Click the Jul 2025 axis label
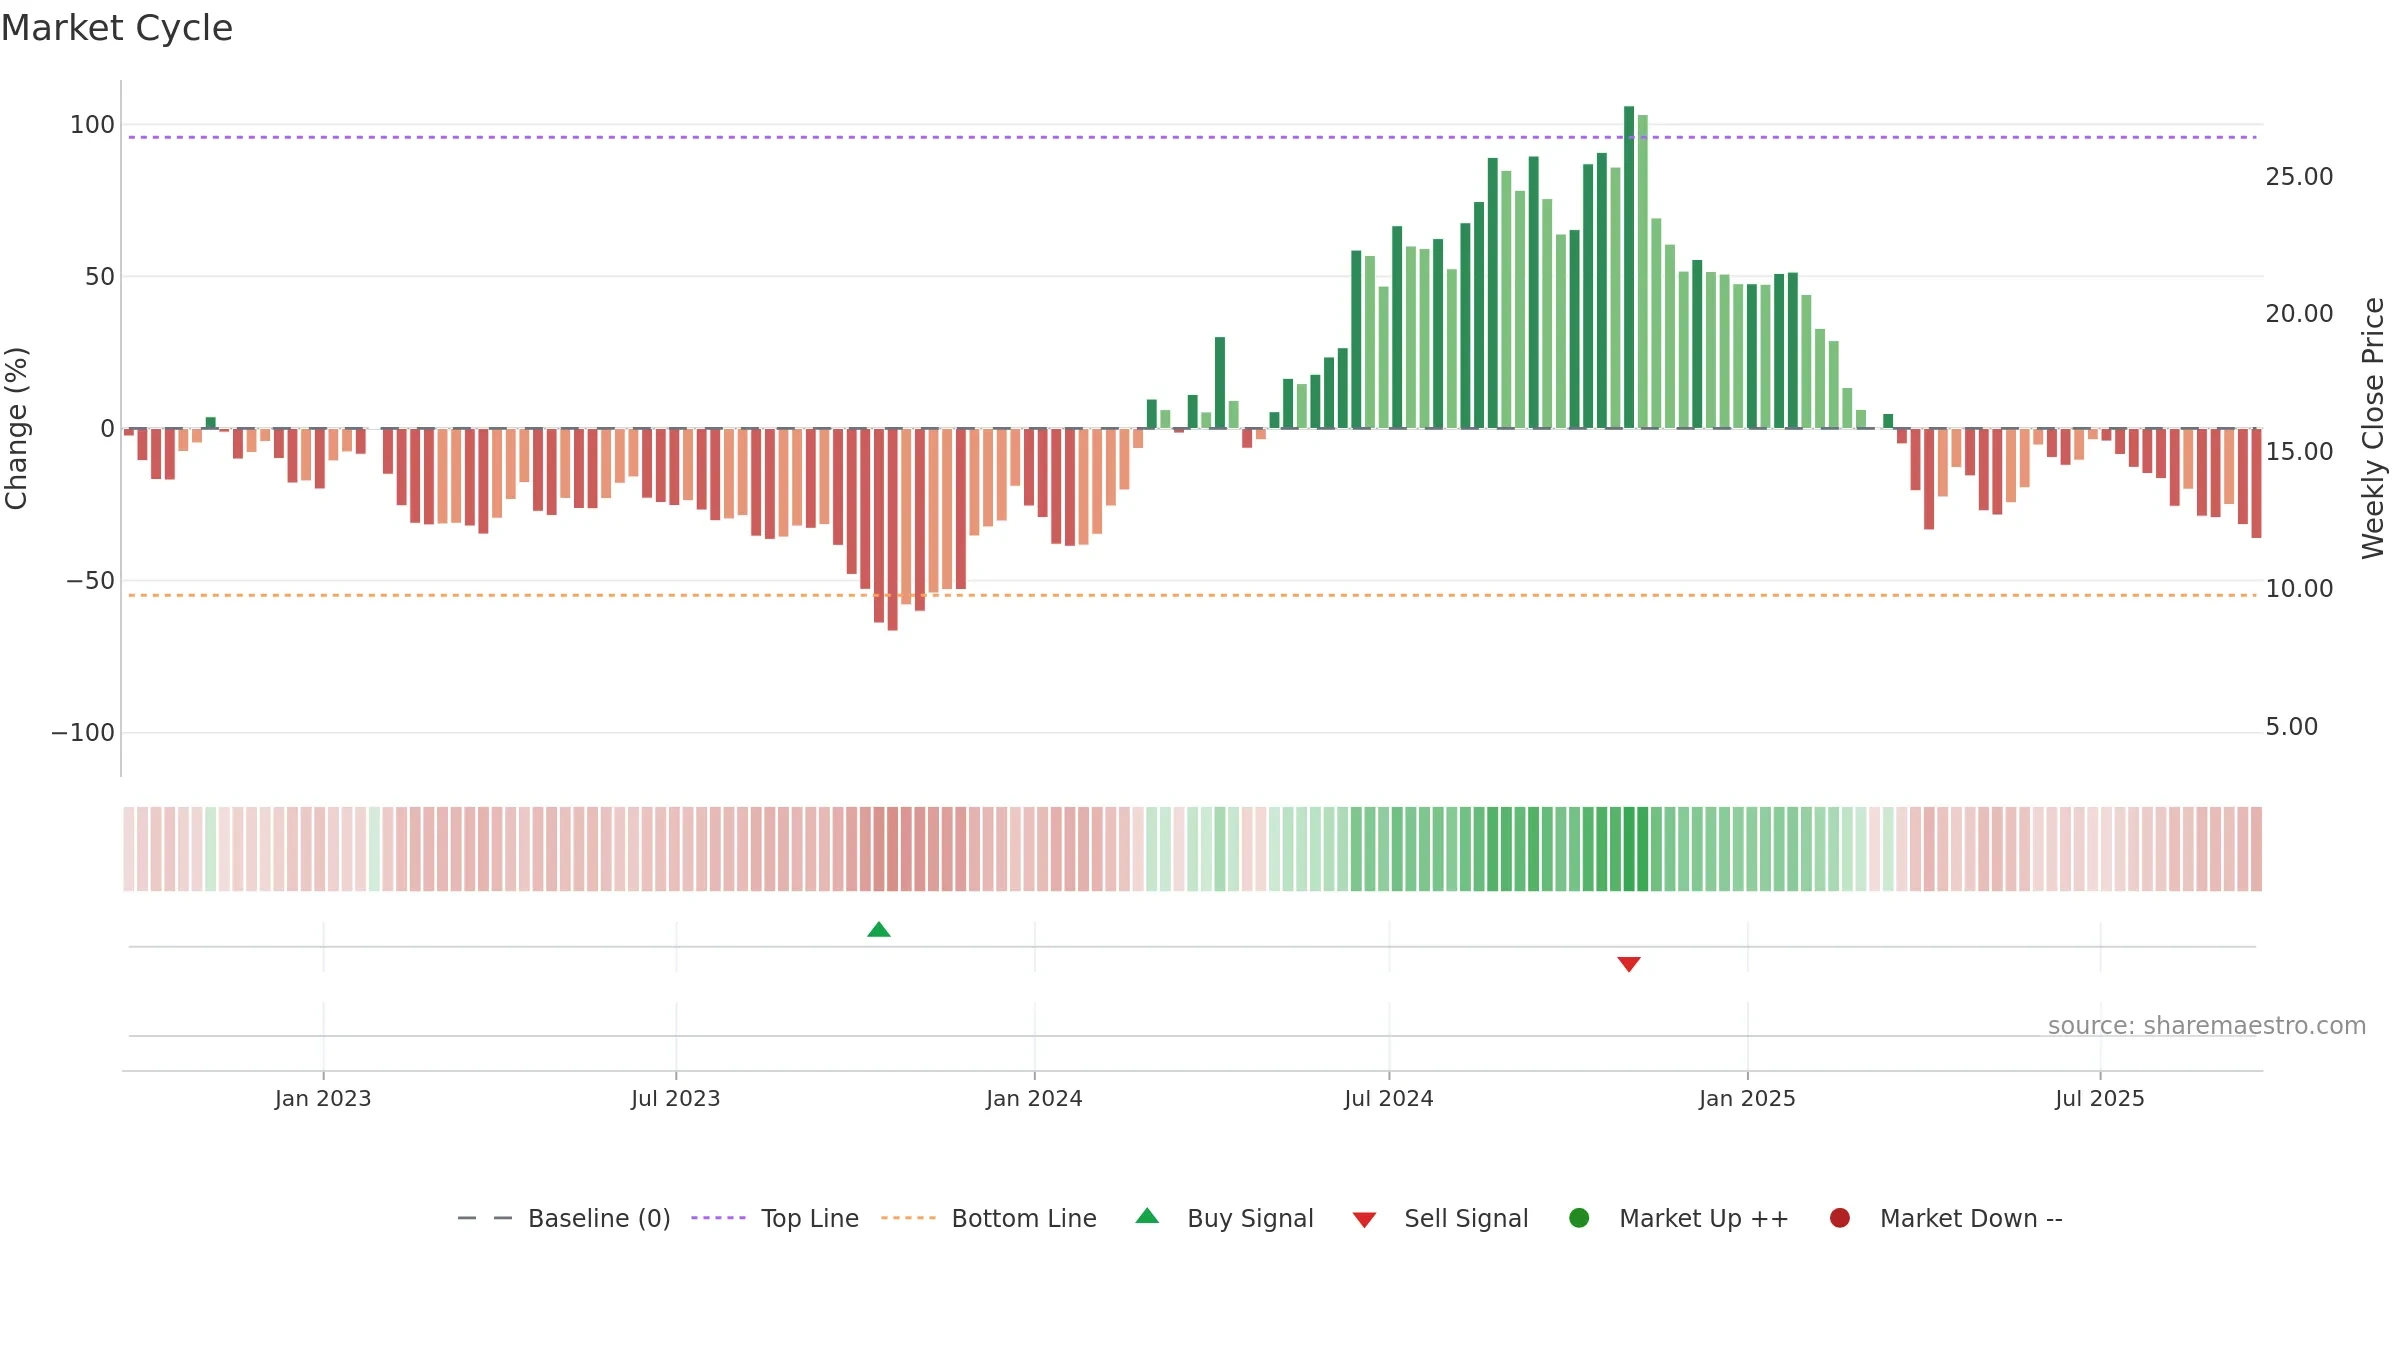 [2100, 1099]
